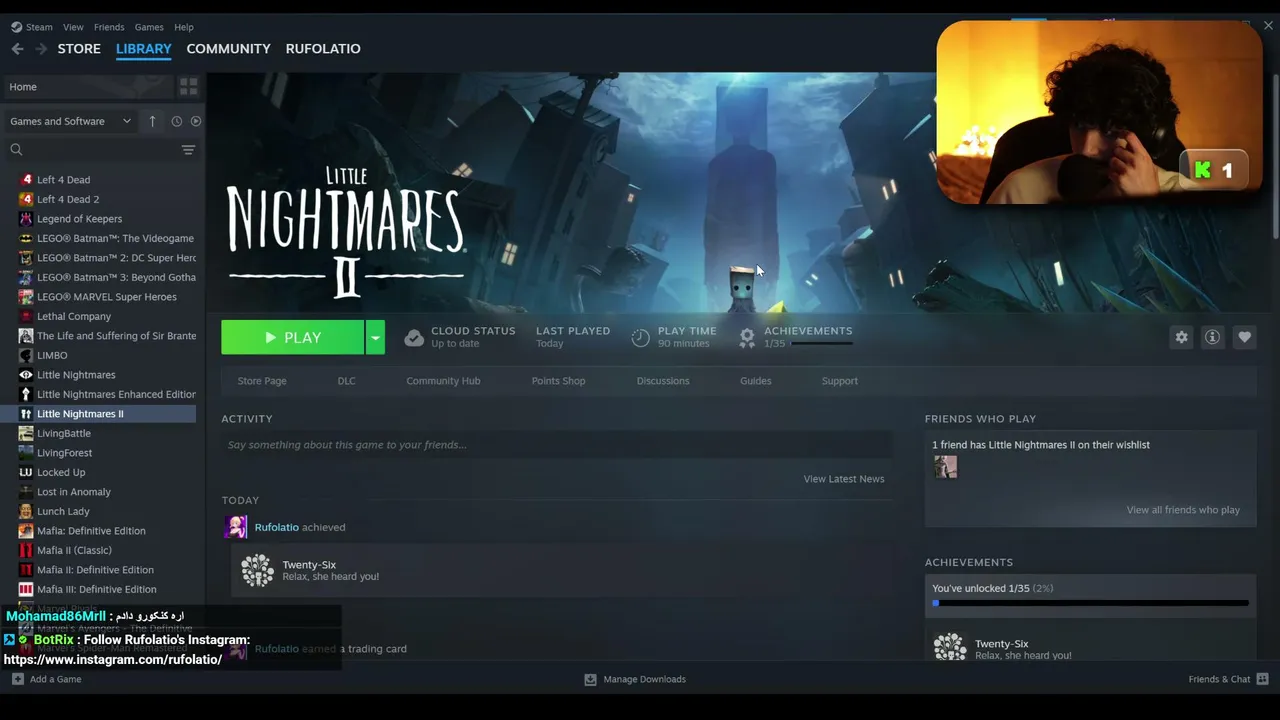1280x720 pixels.
Task: Click the Achievements trophy icon
Action: pyautogui.click(x=747, y=338)
